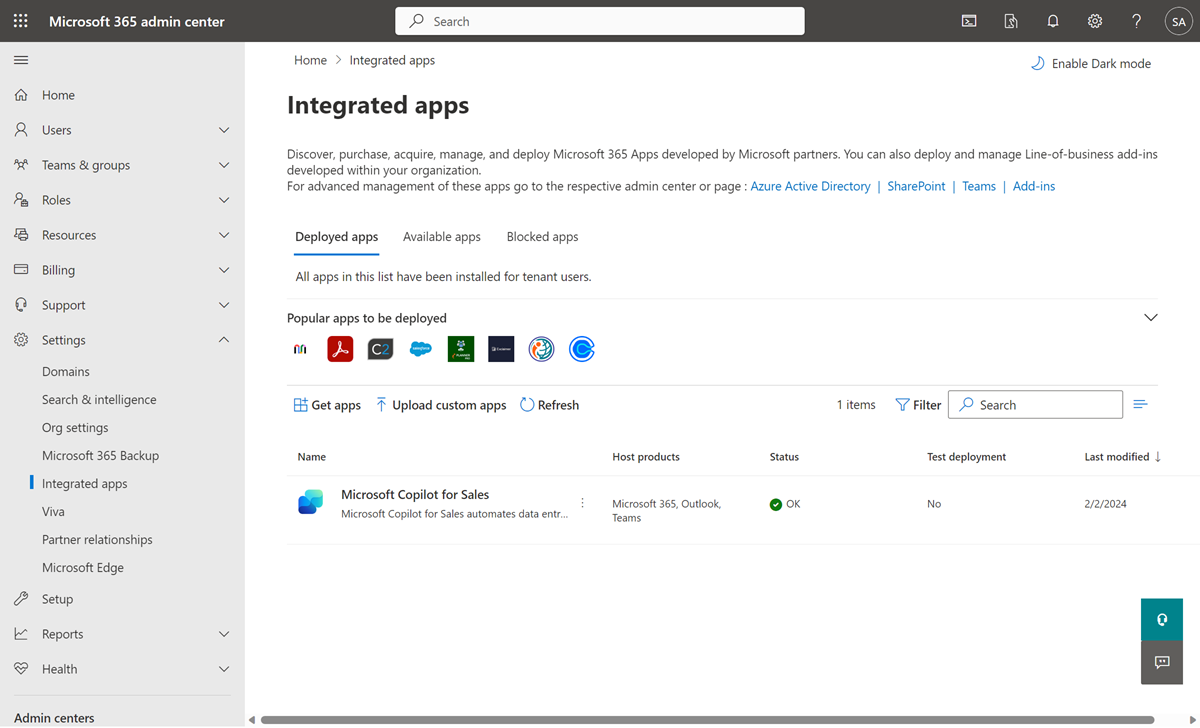Toggle the hamburger navigation menu
Image resolution: width=1200 pixels, height=728 pixels.
tap(20, 59)
